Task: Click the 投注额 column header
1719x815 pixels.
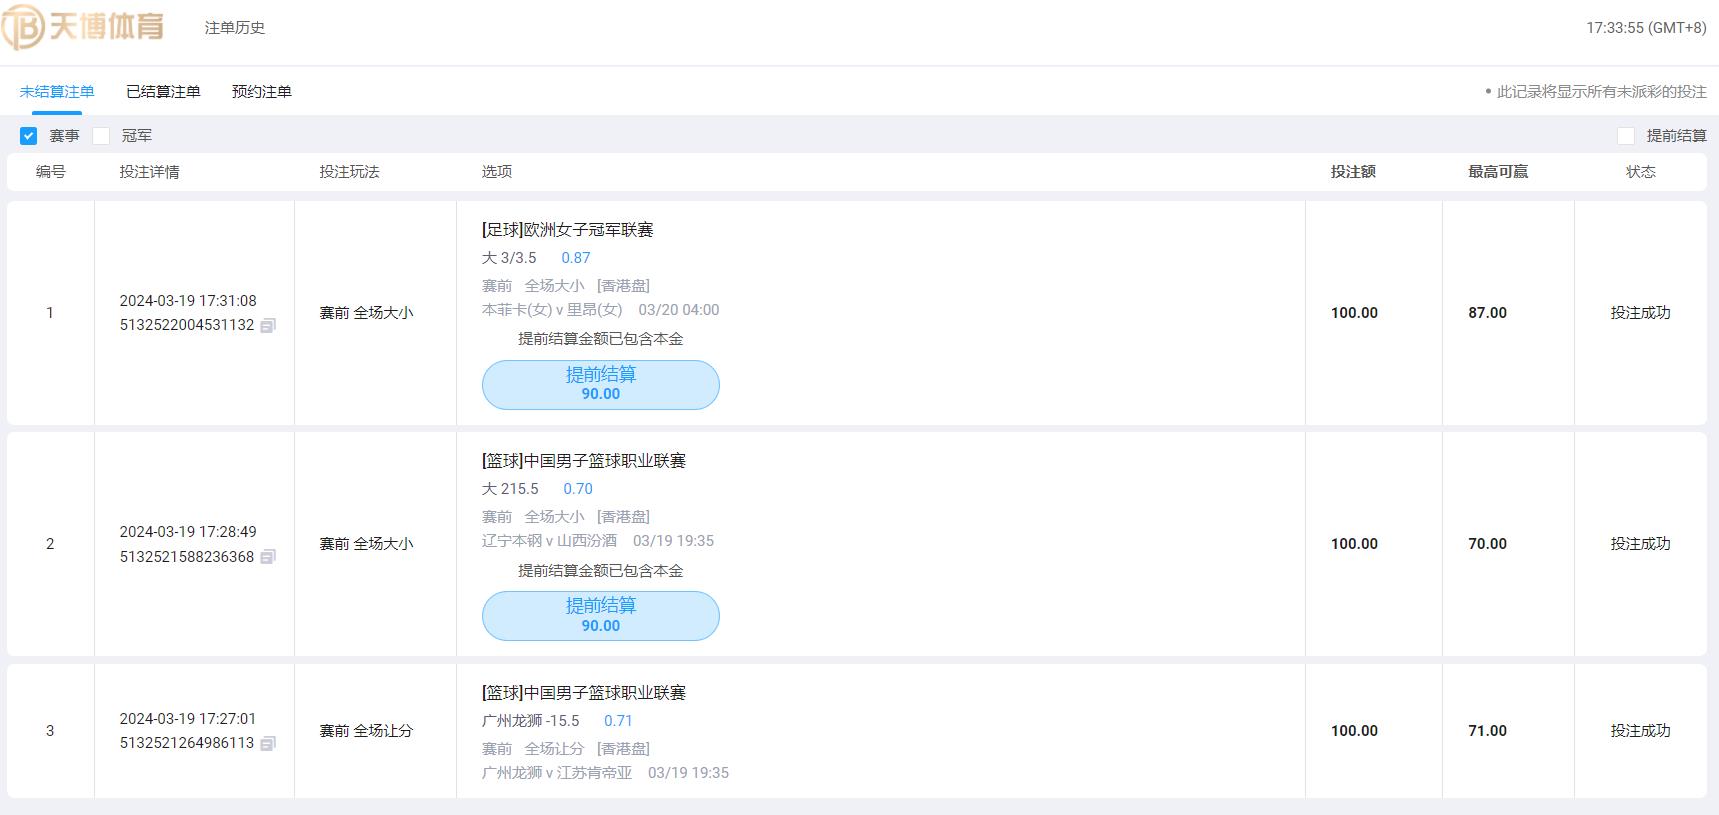Action: point(1353,172)
